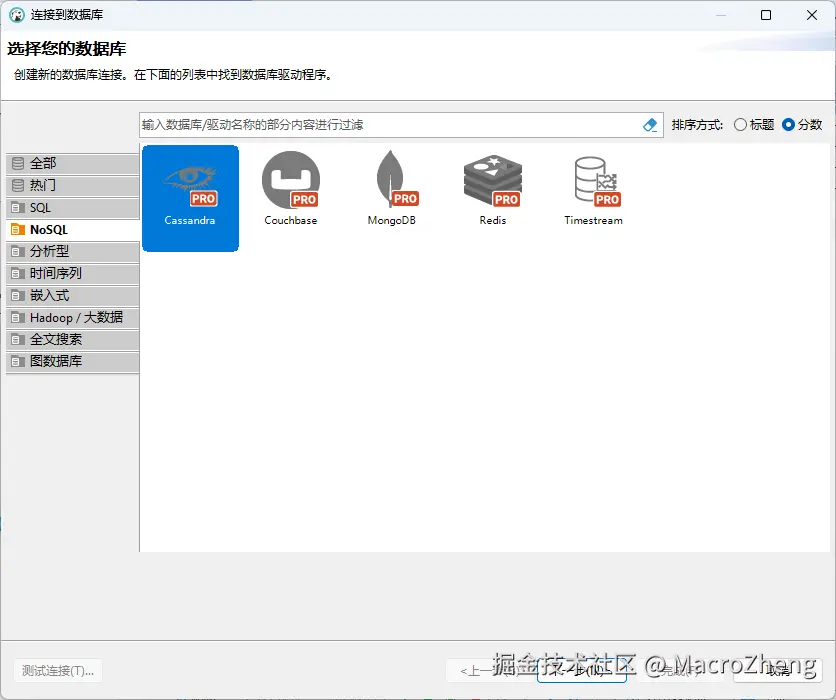
Task: Switch to 全文搜索 category
Action: pyautogui.click(x=73, y=340)
